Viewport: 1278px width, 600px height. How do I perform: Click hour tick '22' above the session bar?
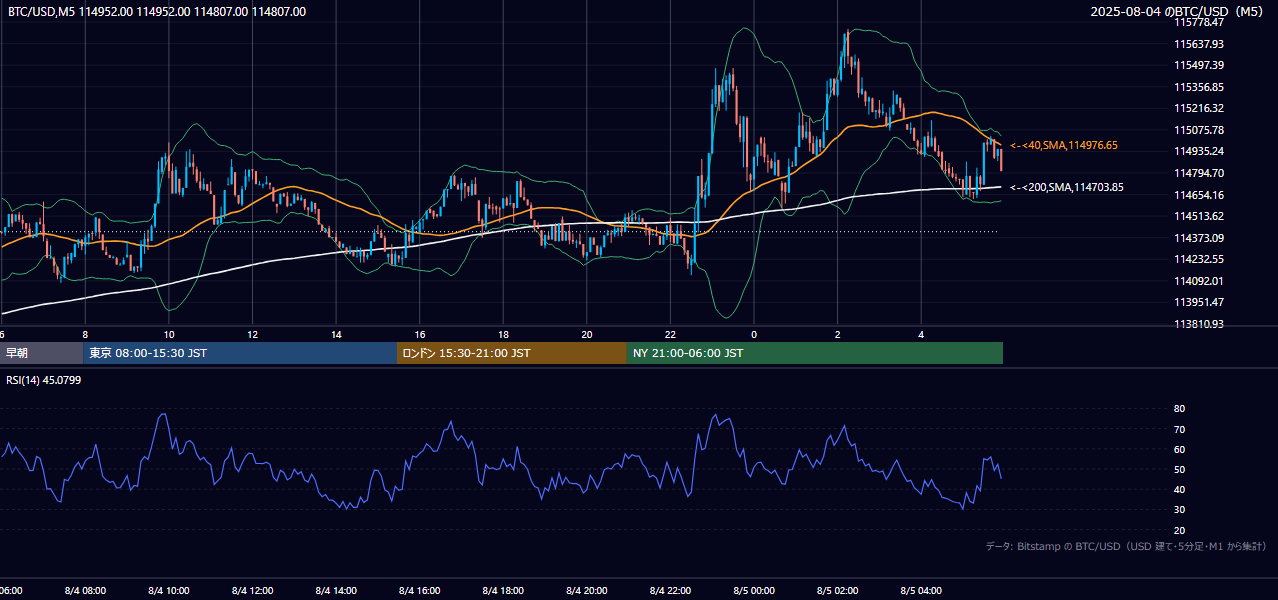pyautogui.click(x=671, y=334)
